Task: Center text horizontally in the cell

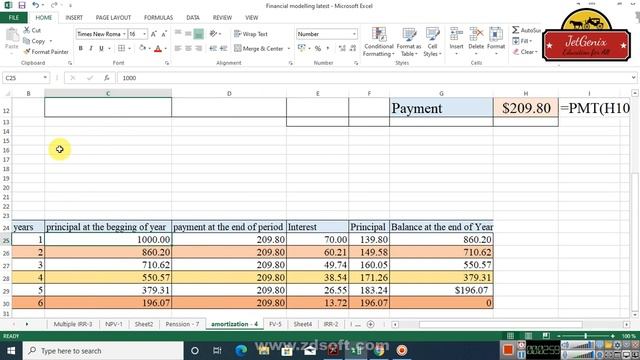Action: (x=188, y=49)
